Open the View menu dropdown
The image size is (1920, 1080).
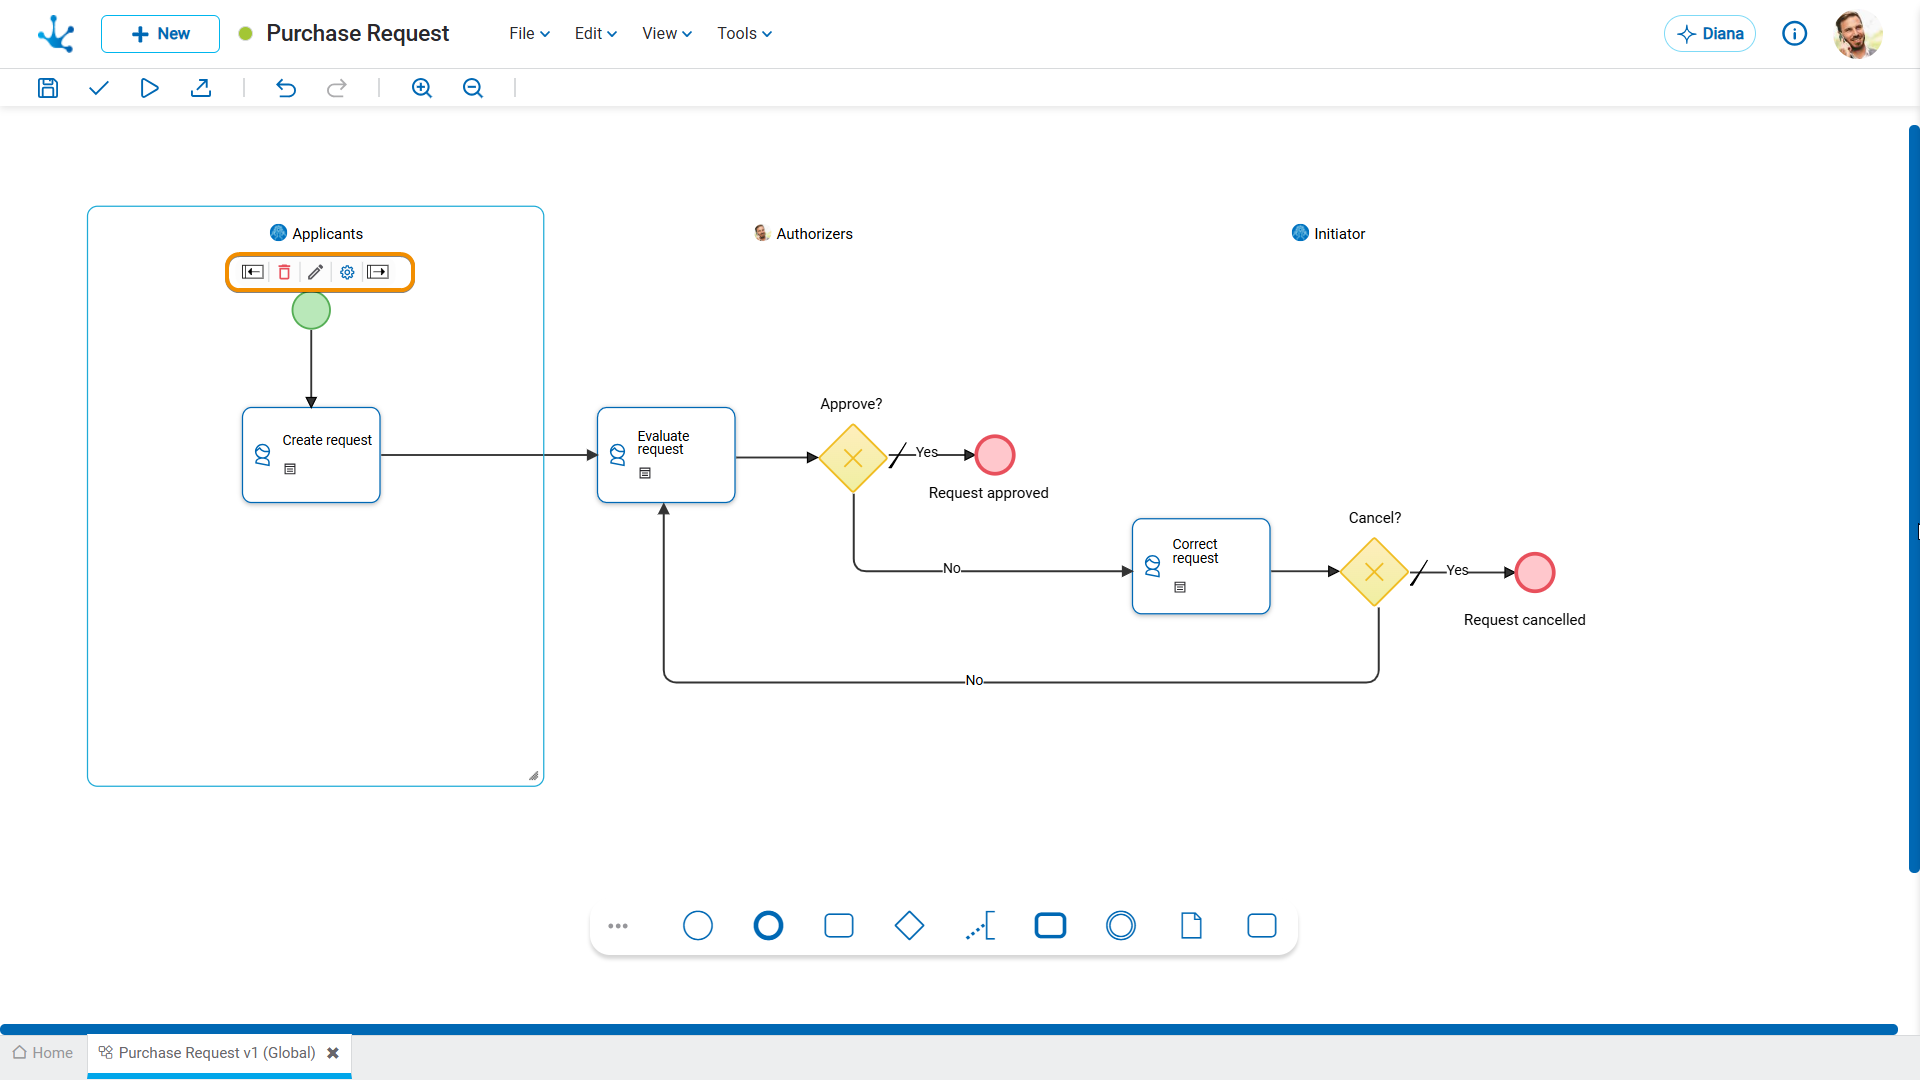[x=666, y=34]
